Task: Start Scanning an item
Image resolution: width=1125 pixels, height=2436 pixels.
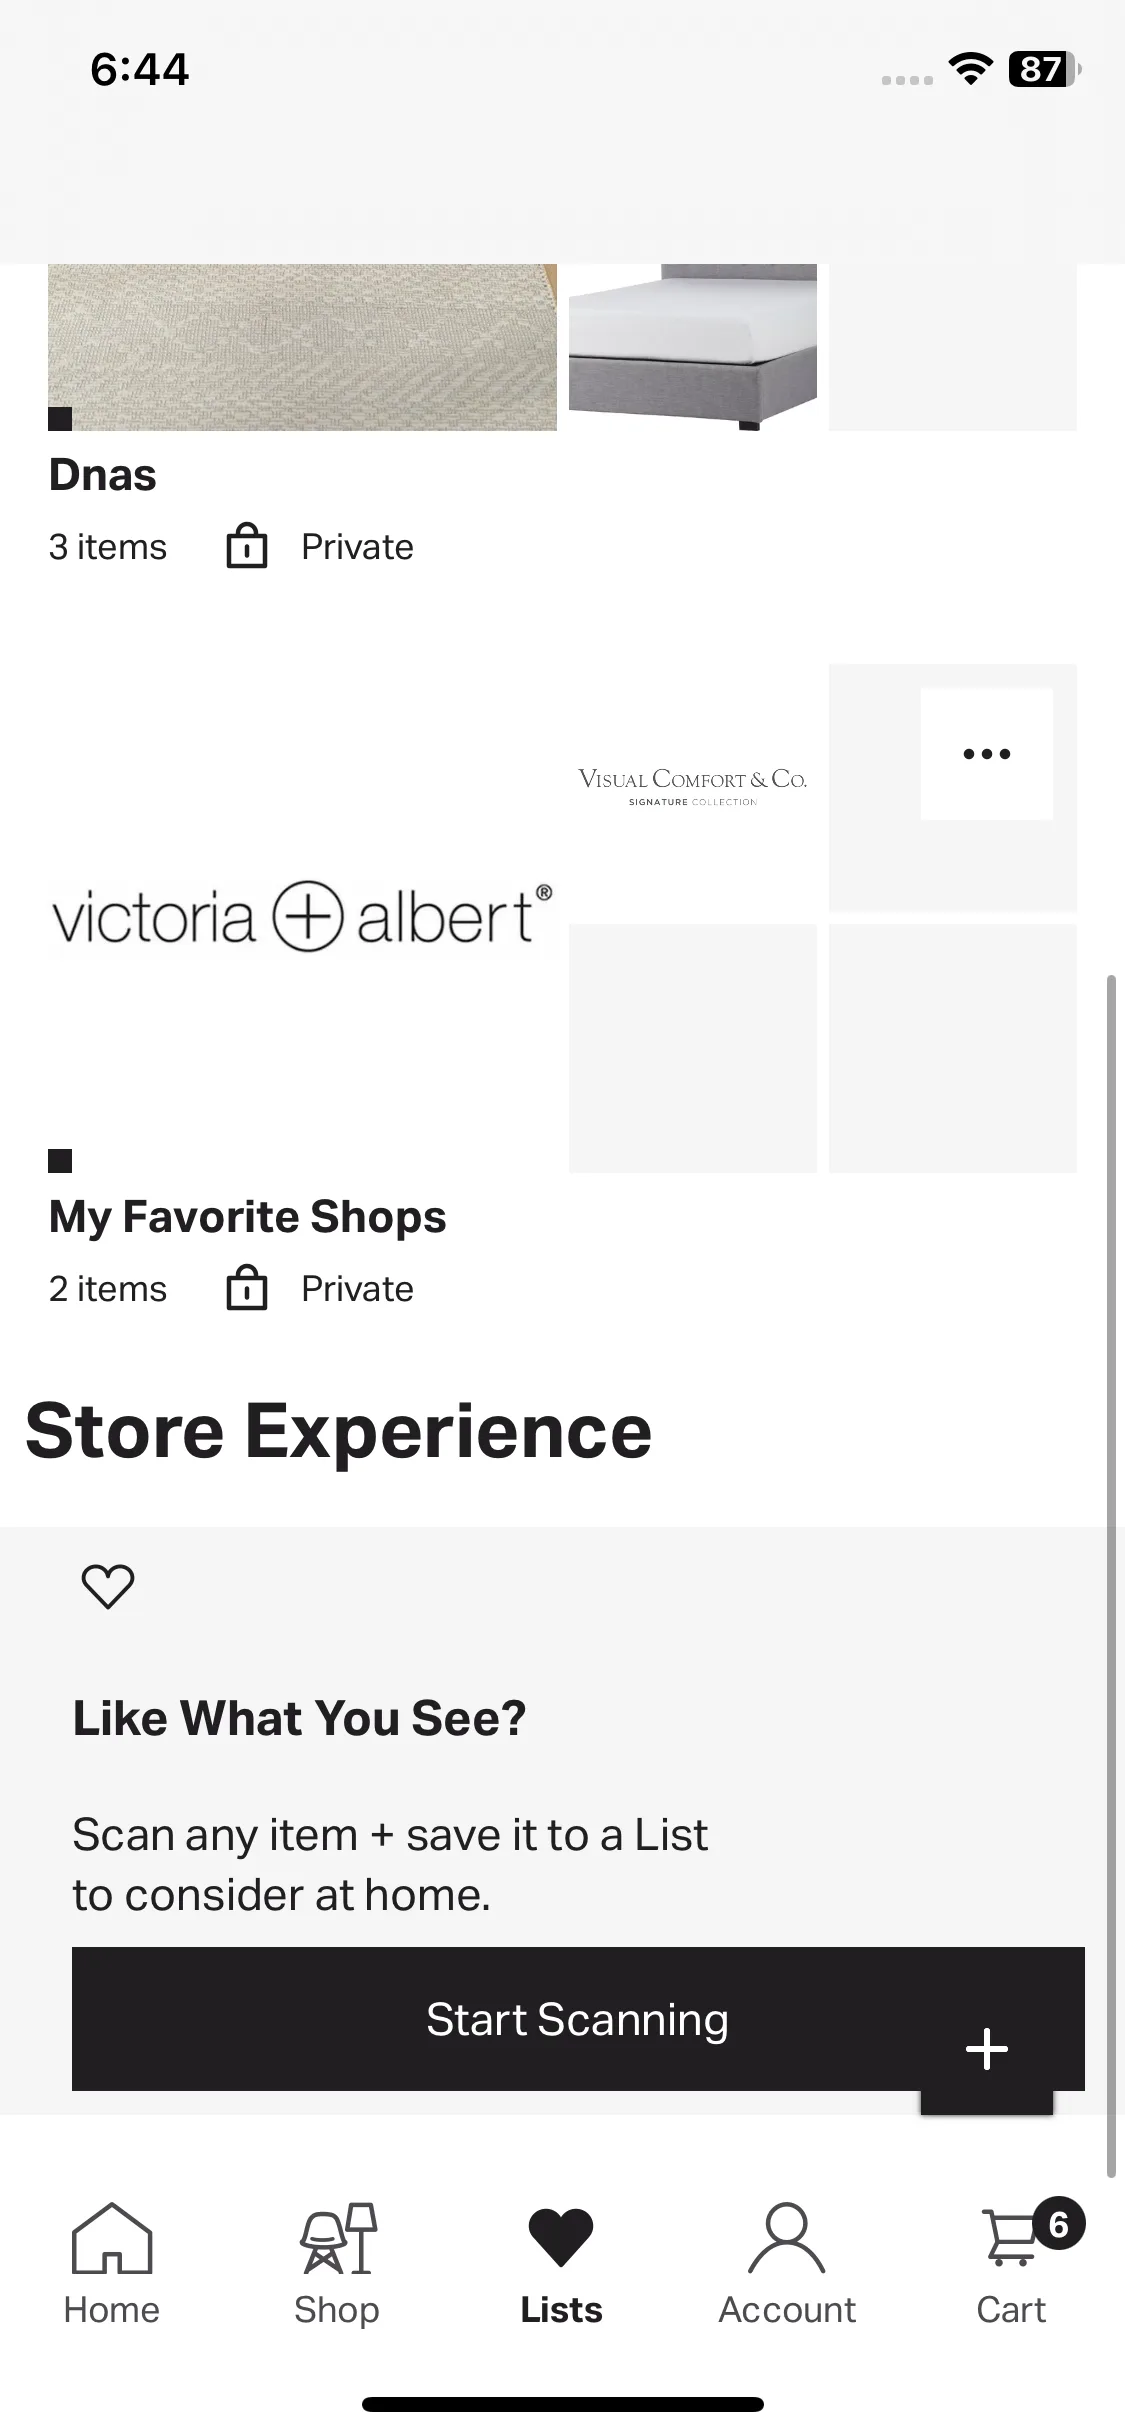Action: point(578,2019)
